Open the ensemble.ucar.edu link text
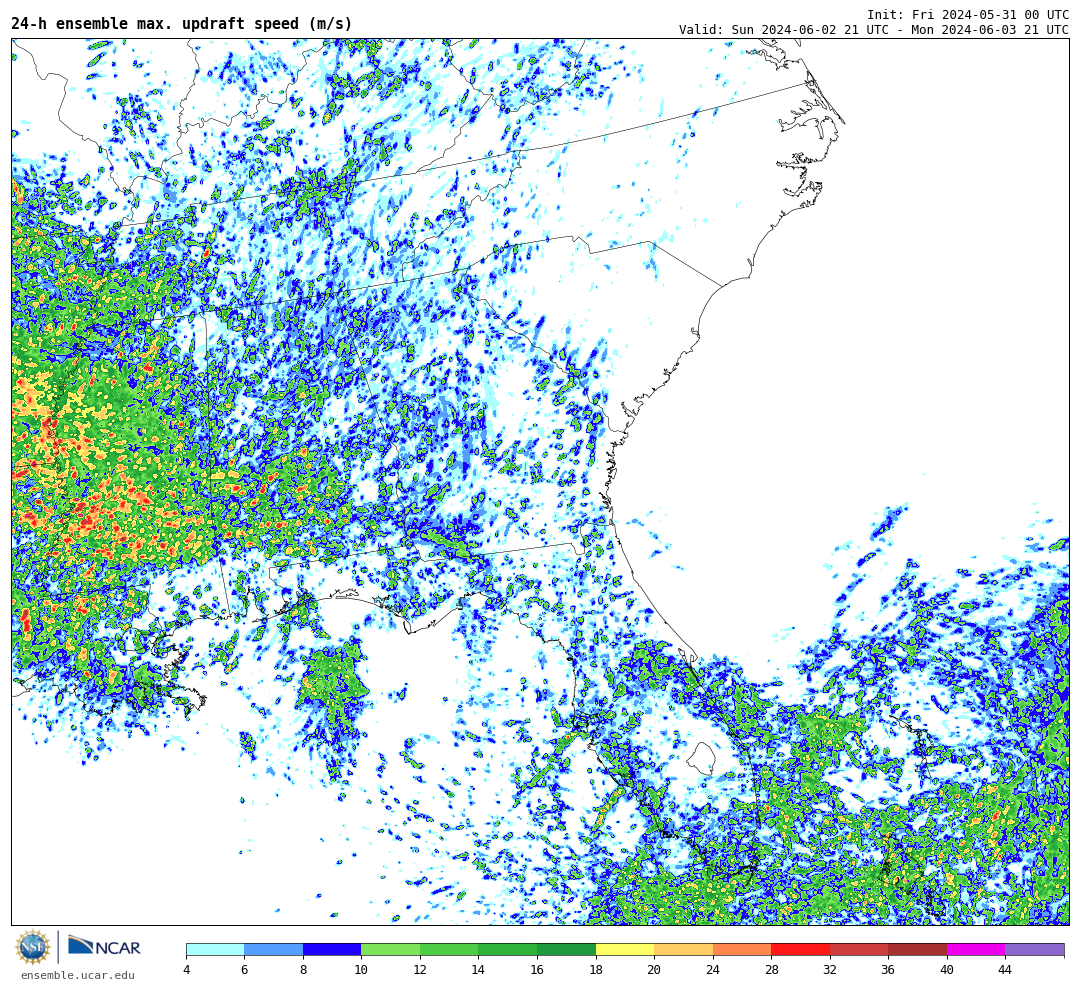The width and height of the screenshot is (1080, 988). 78,975
